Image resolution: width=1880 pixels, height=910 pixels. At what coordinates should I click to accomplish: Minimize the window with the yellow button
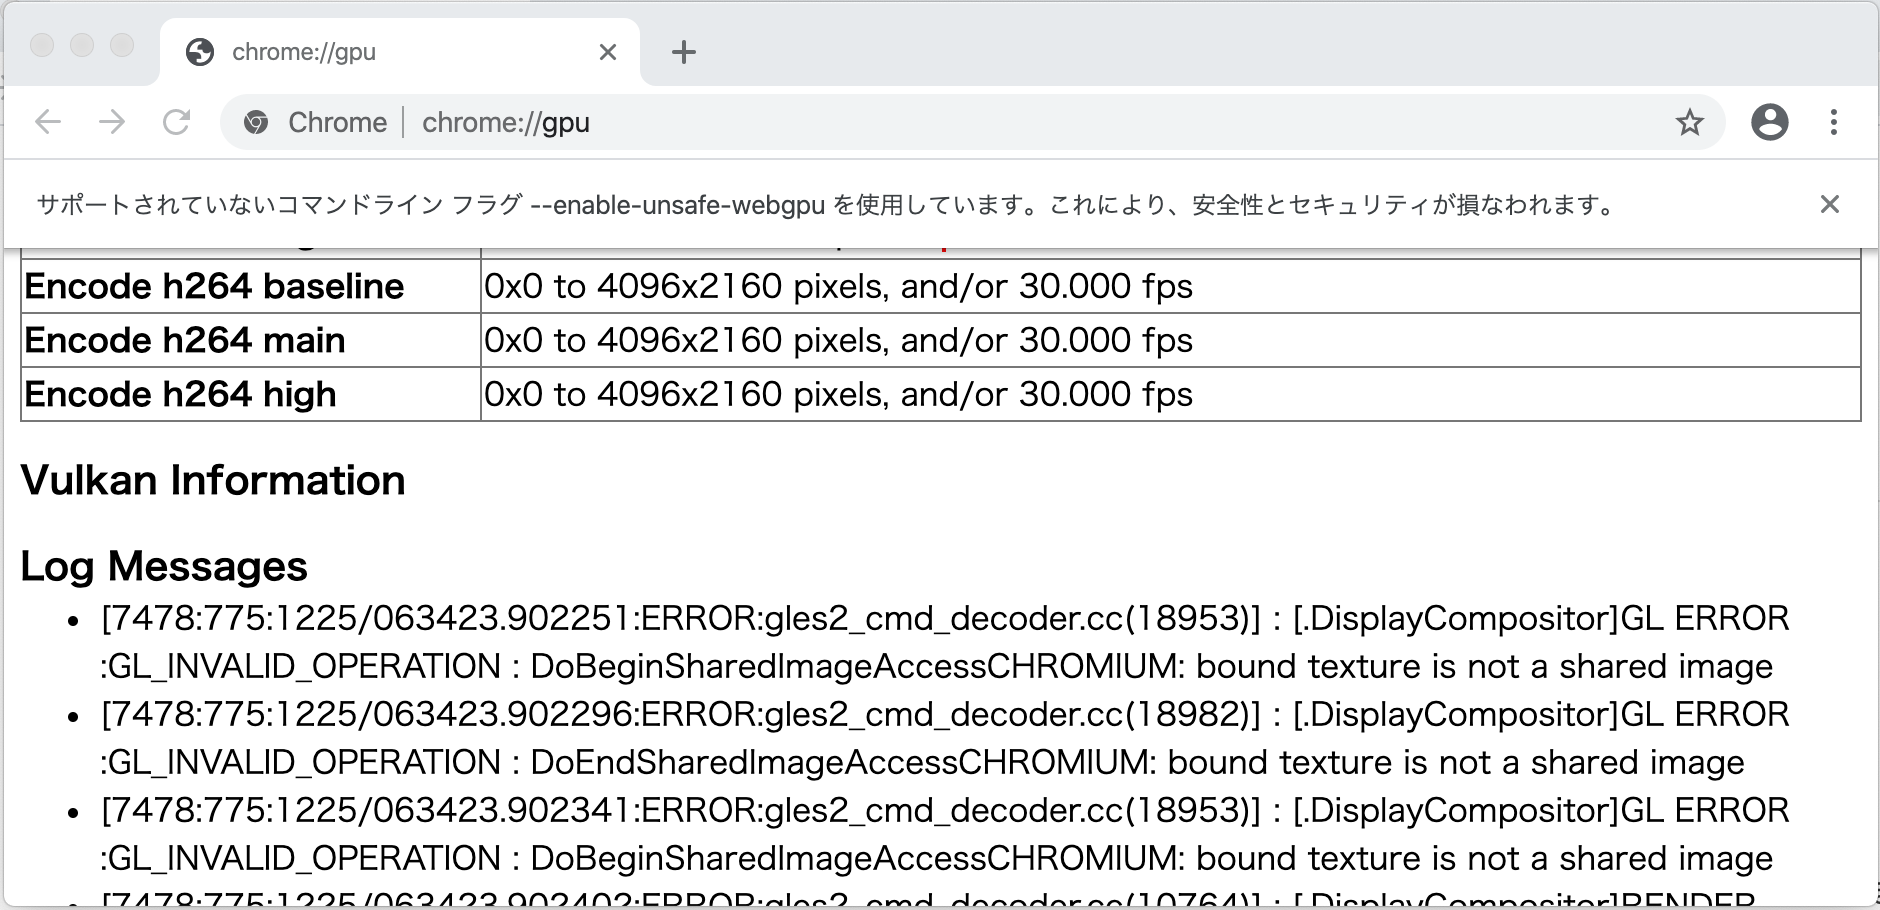pyautogui.click(x=80, y=45)
